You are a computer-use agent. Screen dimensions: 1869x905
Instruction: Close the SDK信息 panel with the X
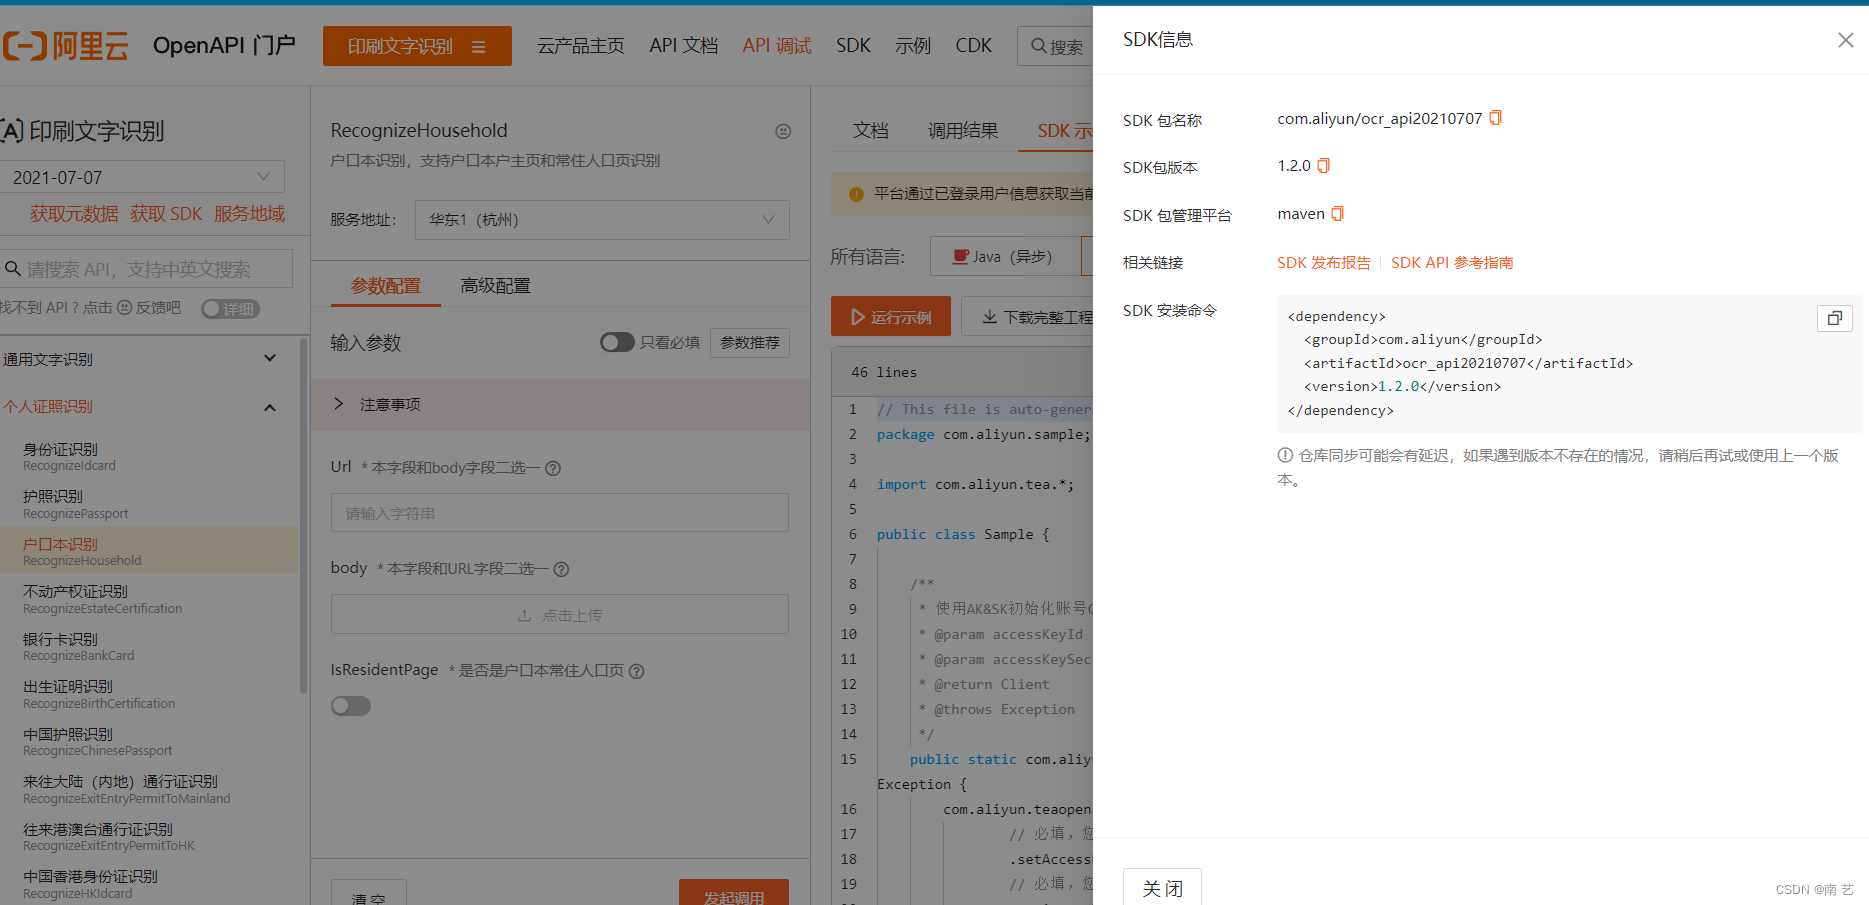[1845, 40]
